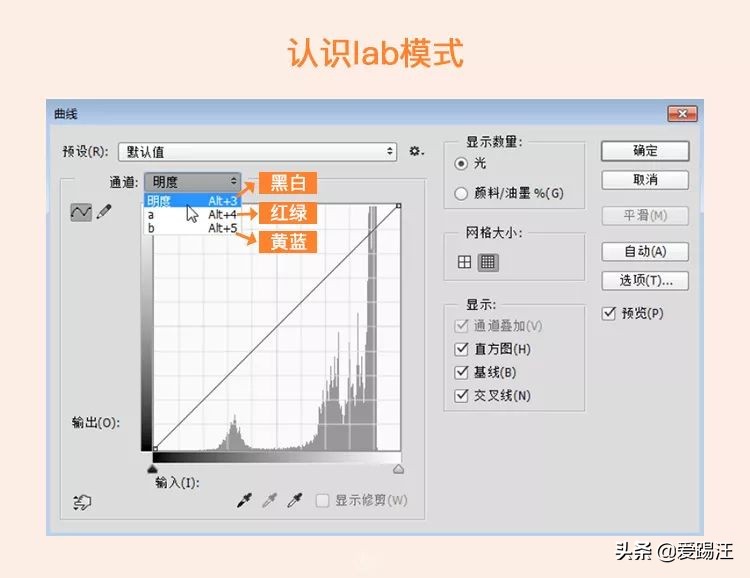Click the 平滑(M) button
The width and height of the screenshot is (750, 578).
pos(645,216)
